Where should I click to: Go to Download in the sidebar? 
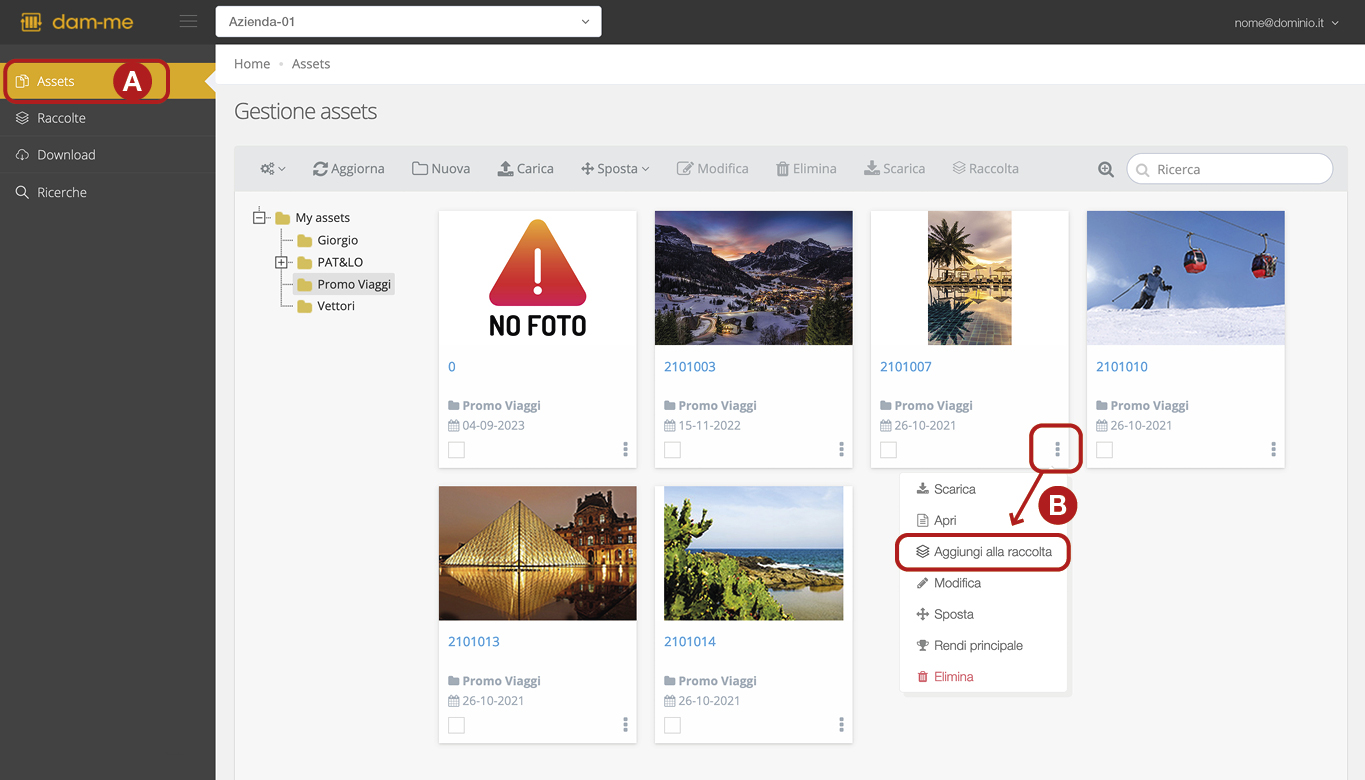tap(108, 155)
